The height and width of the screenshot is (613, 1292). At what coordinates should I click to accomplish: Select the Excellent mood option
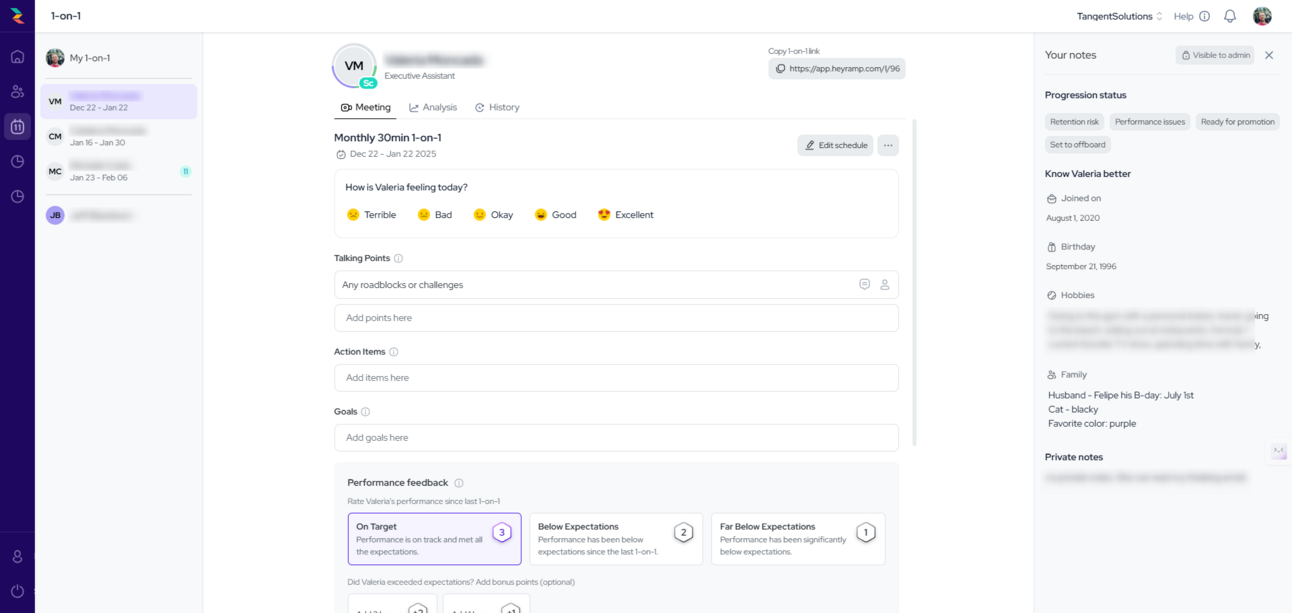tap(625, 215)
